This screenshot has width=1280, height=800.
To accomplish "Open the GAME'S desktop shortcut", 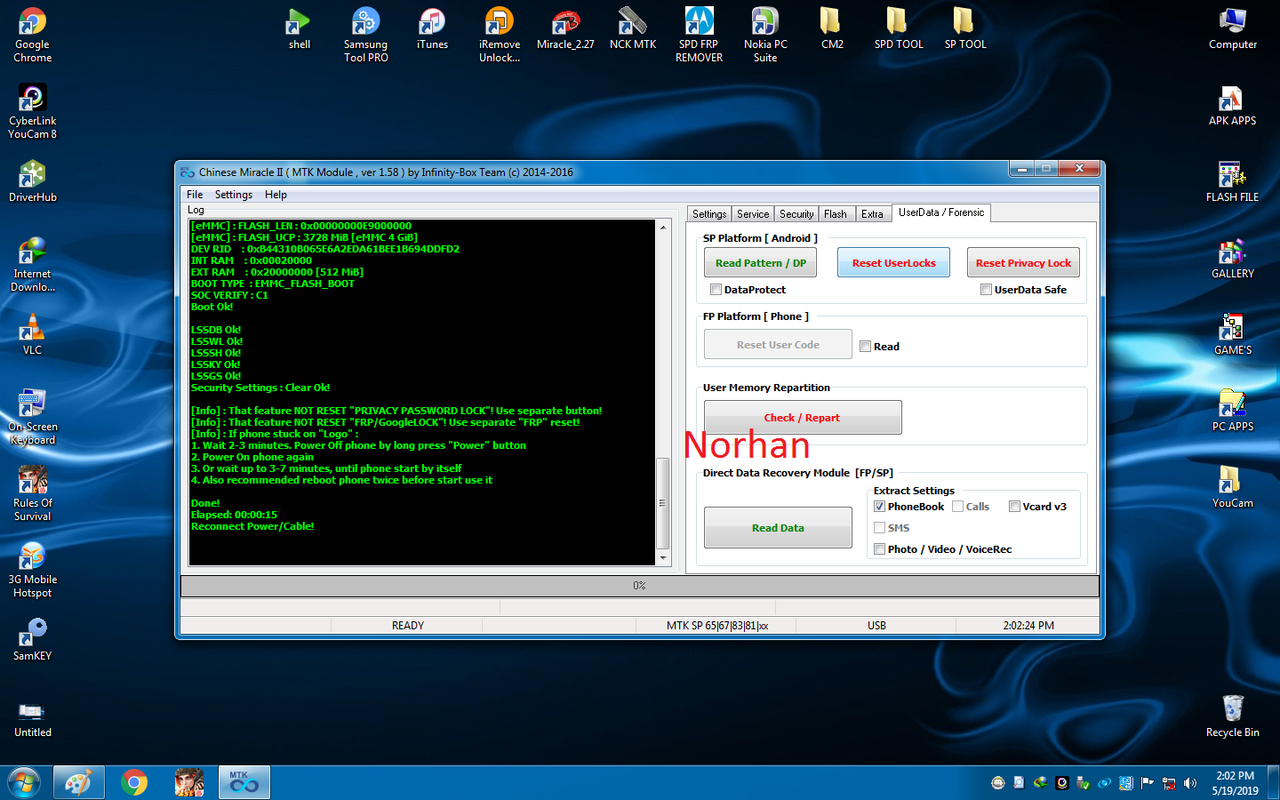I will click(1232, 335).
